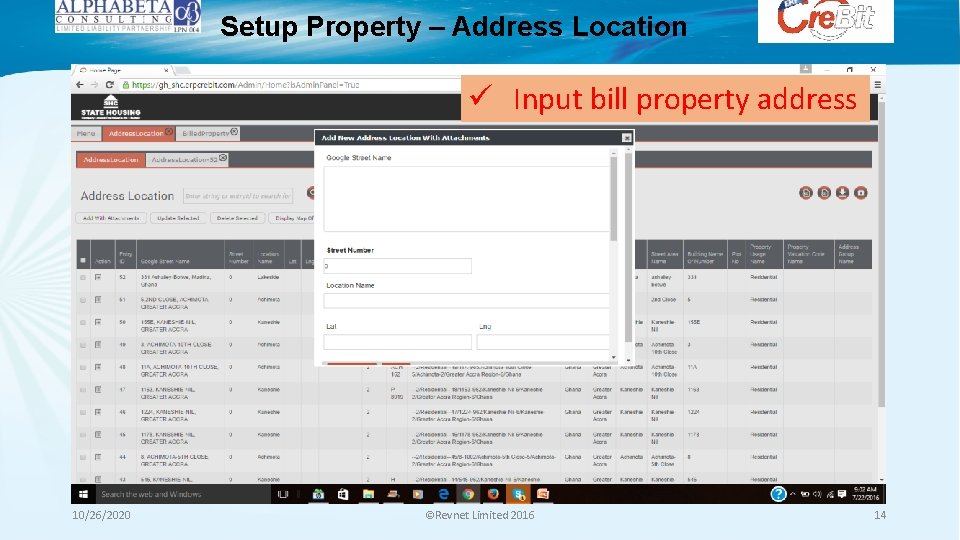
Task: Click the Lat input field
Action: pyautogui.click(x=397, y=342)
